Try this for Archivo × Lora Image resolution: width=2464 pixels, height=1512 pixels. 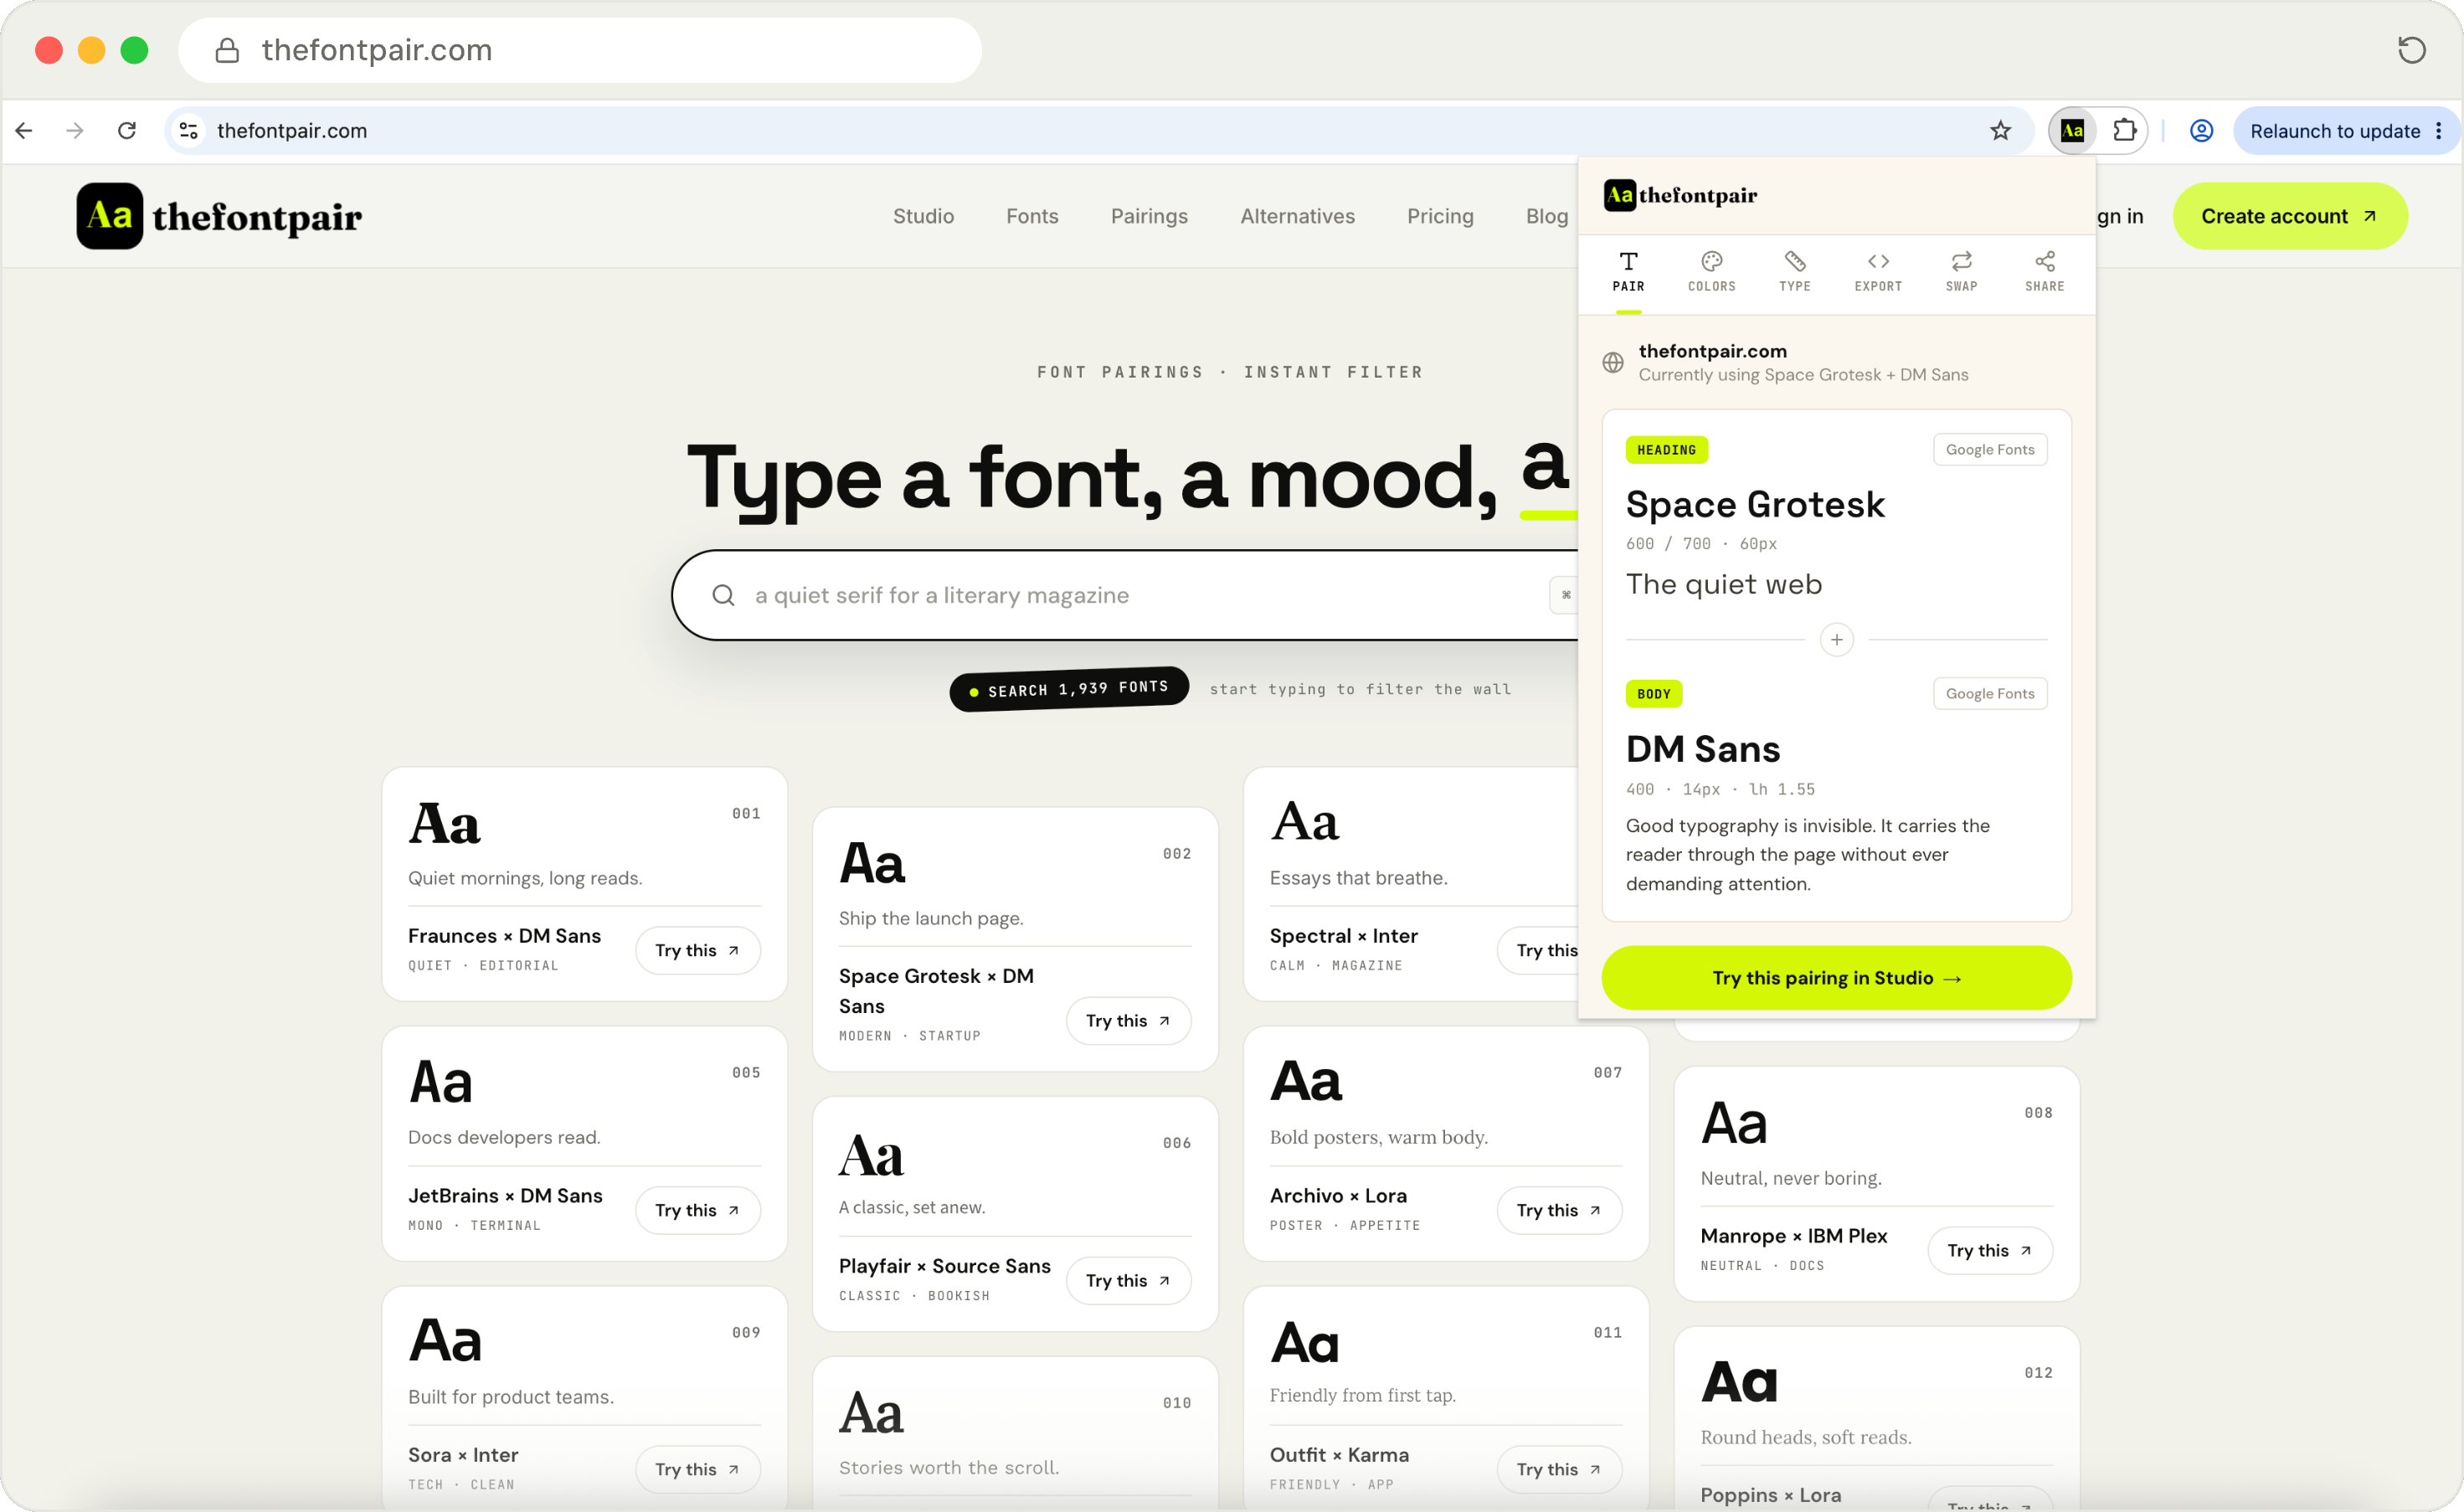[1559, 1210]
